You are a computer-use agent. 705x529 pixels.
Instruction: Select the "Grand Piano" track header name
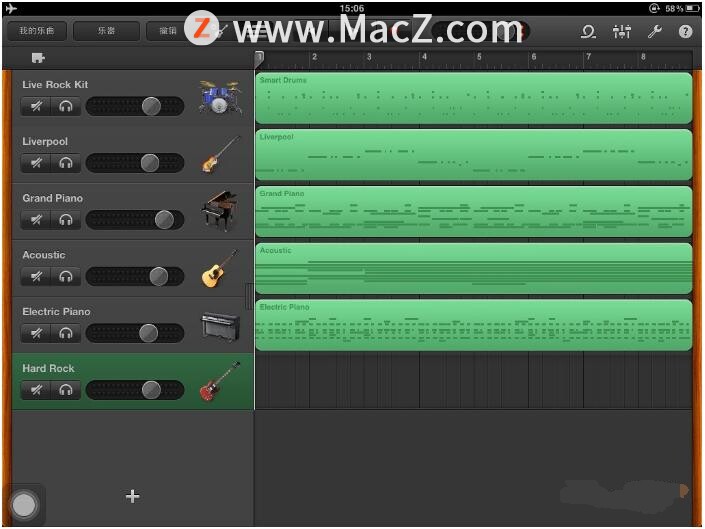(x=53, y=198)
